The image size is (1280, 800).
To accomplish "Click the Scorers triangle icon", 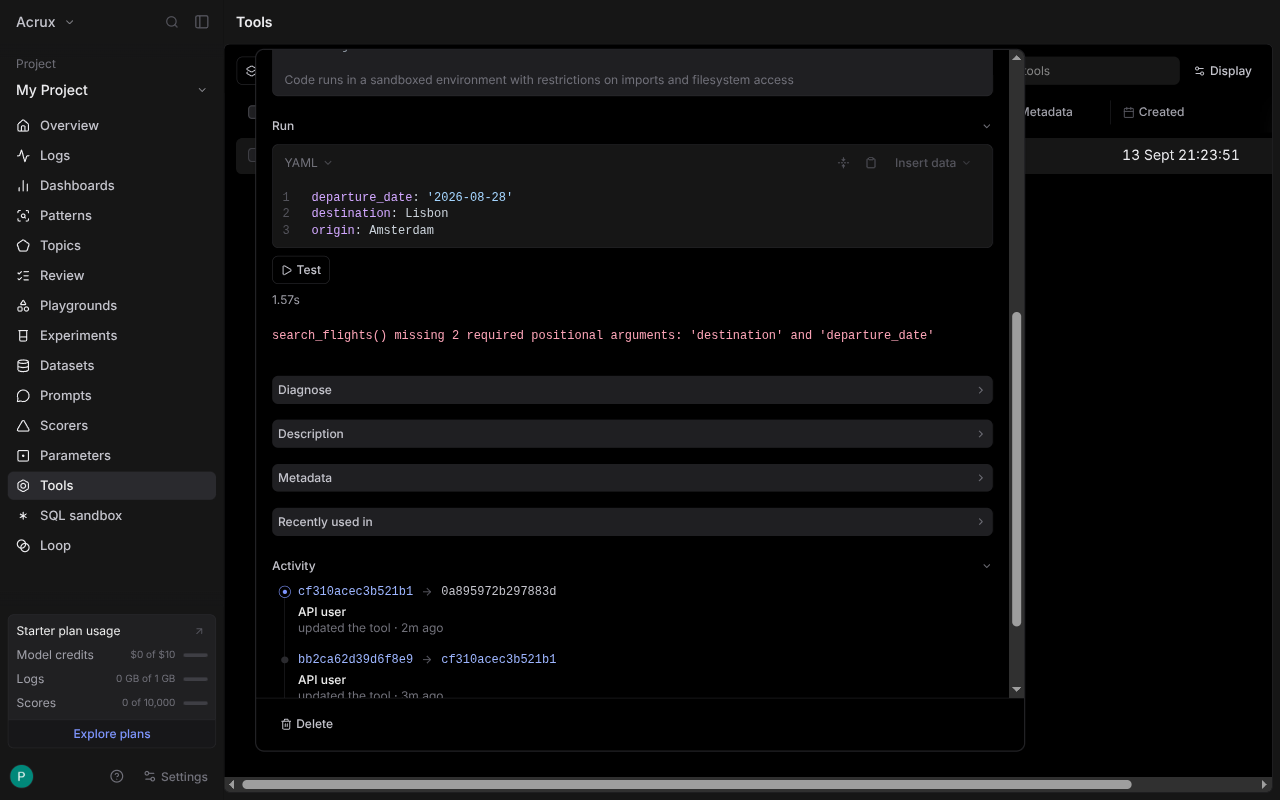I will (23, 426).
